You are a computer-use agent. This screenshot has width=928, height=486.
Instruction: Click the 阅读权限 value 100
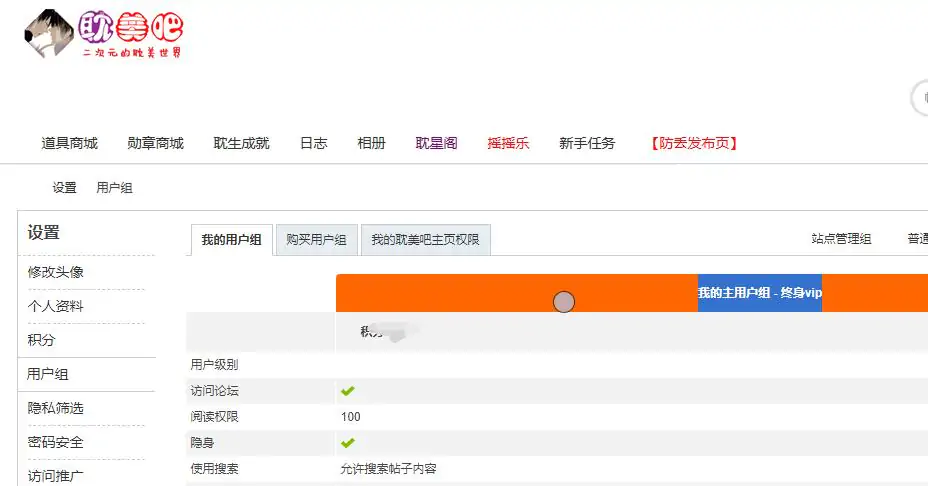coord(350,417)
